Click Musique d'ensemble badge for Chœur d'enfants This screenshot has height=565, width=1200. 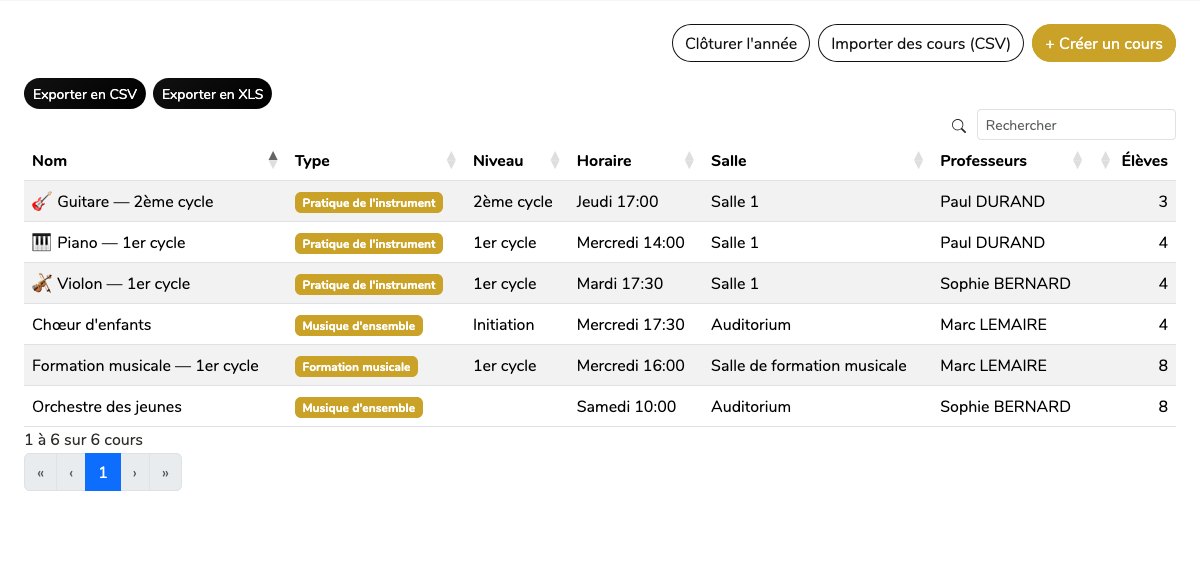tap(359, 325)
